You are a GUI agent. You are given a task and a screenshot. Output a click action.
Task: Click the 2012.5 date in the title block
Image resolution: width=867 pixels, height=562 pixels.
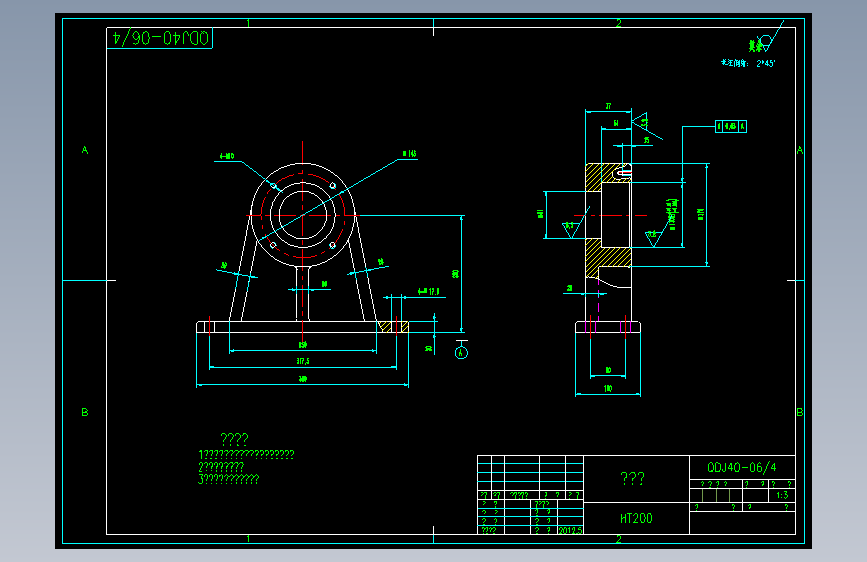(570, 530)
